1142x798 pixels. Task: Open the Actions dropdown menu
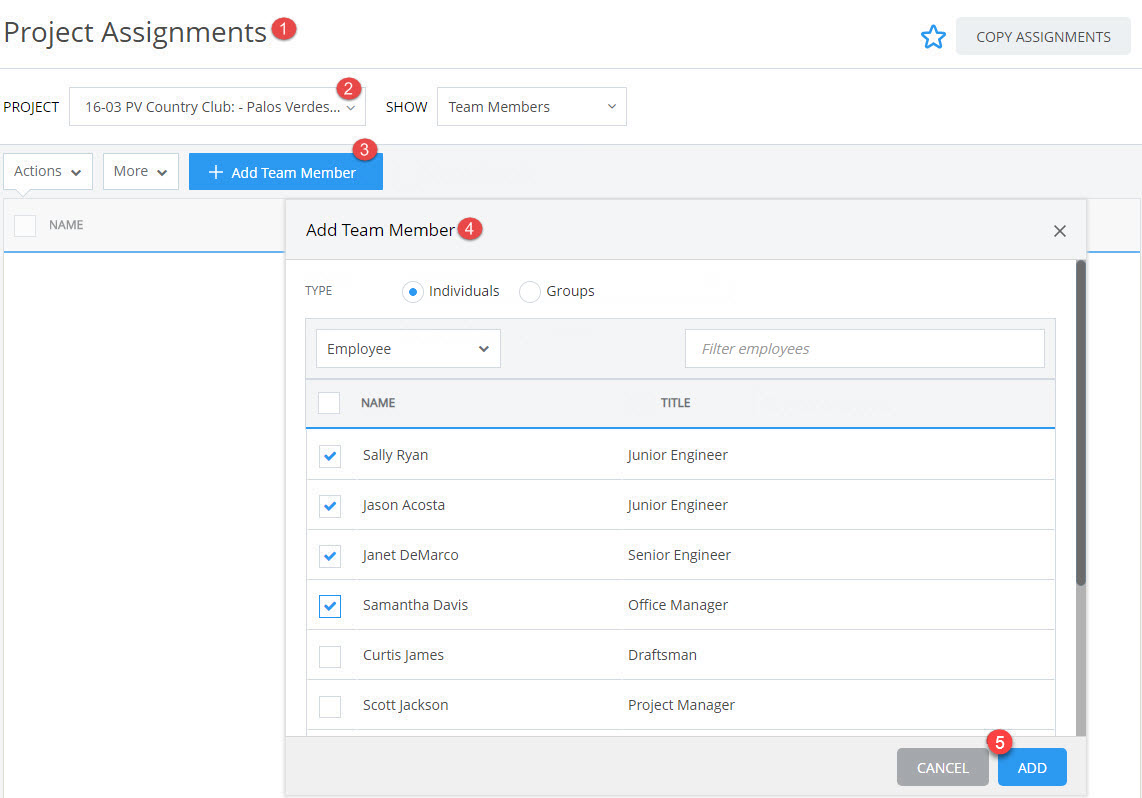pos(47,171)
